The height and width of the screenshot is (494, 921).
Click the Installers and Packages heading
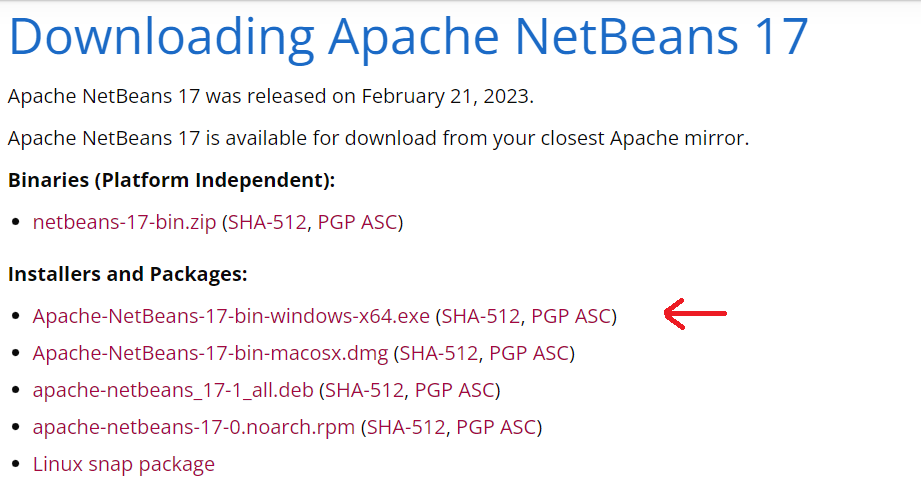click(127, 274)
